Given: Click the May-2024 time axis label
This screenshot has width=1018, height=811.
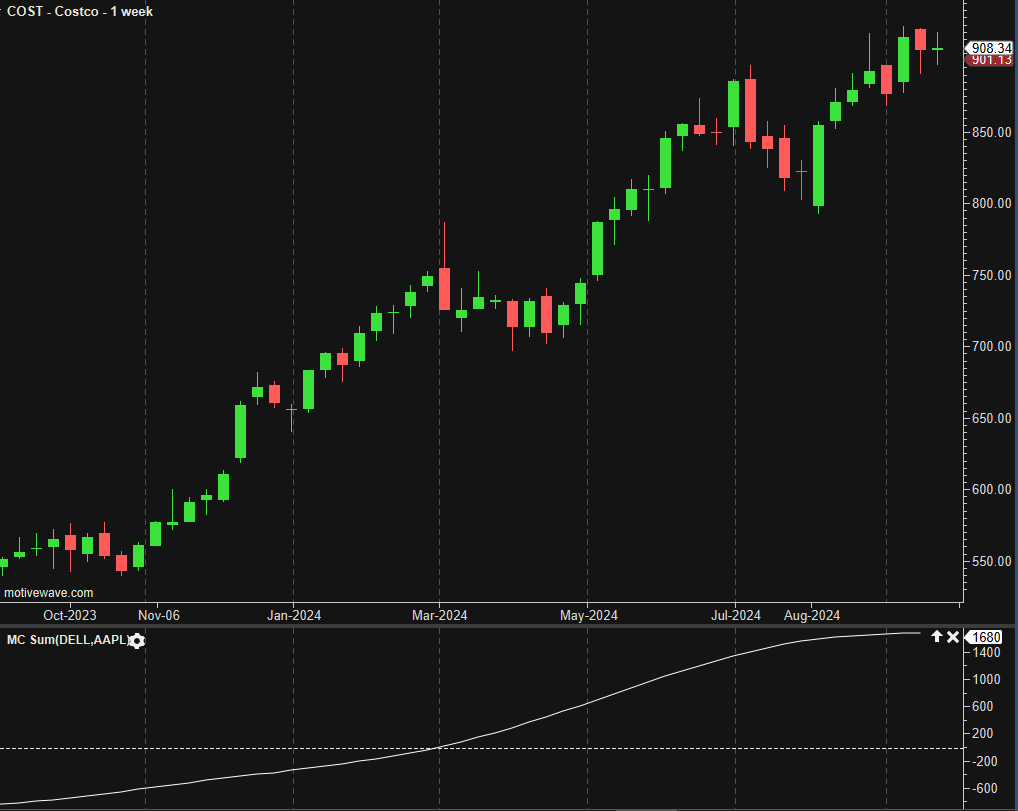Looking at the screenshot, I should click(x=589, y=615).
